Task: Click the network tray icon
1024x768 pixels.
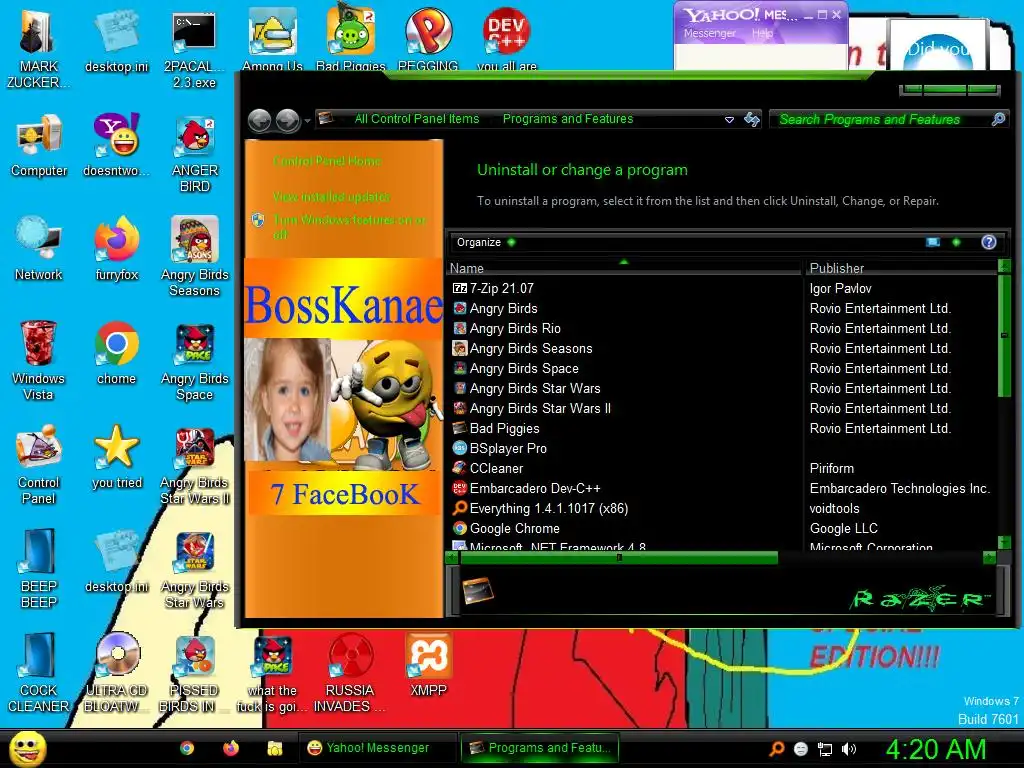Action: point(825,749)
